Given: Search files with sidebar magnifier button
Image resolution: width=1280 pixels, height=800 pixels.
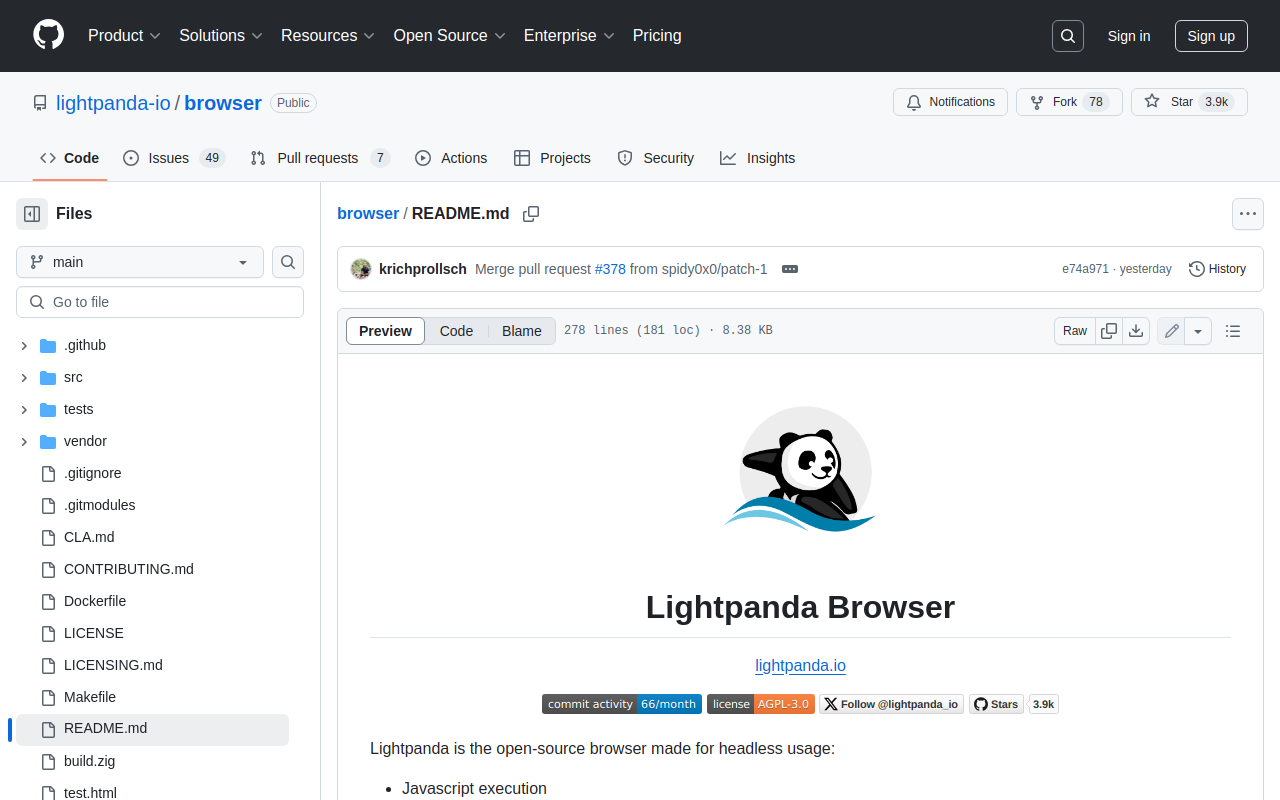Looking at the screenshot, I should pos(288,262).
